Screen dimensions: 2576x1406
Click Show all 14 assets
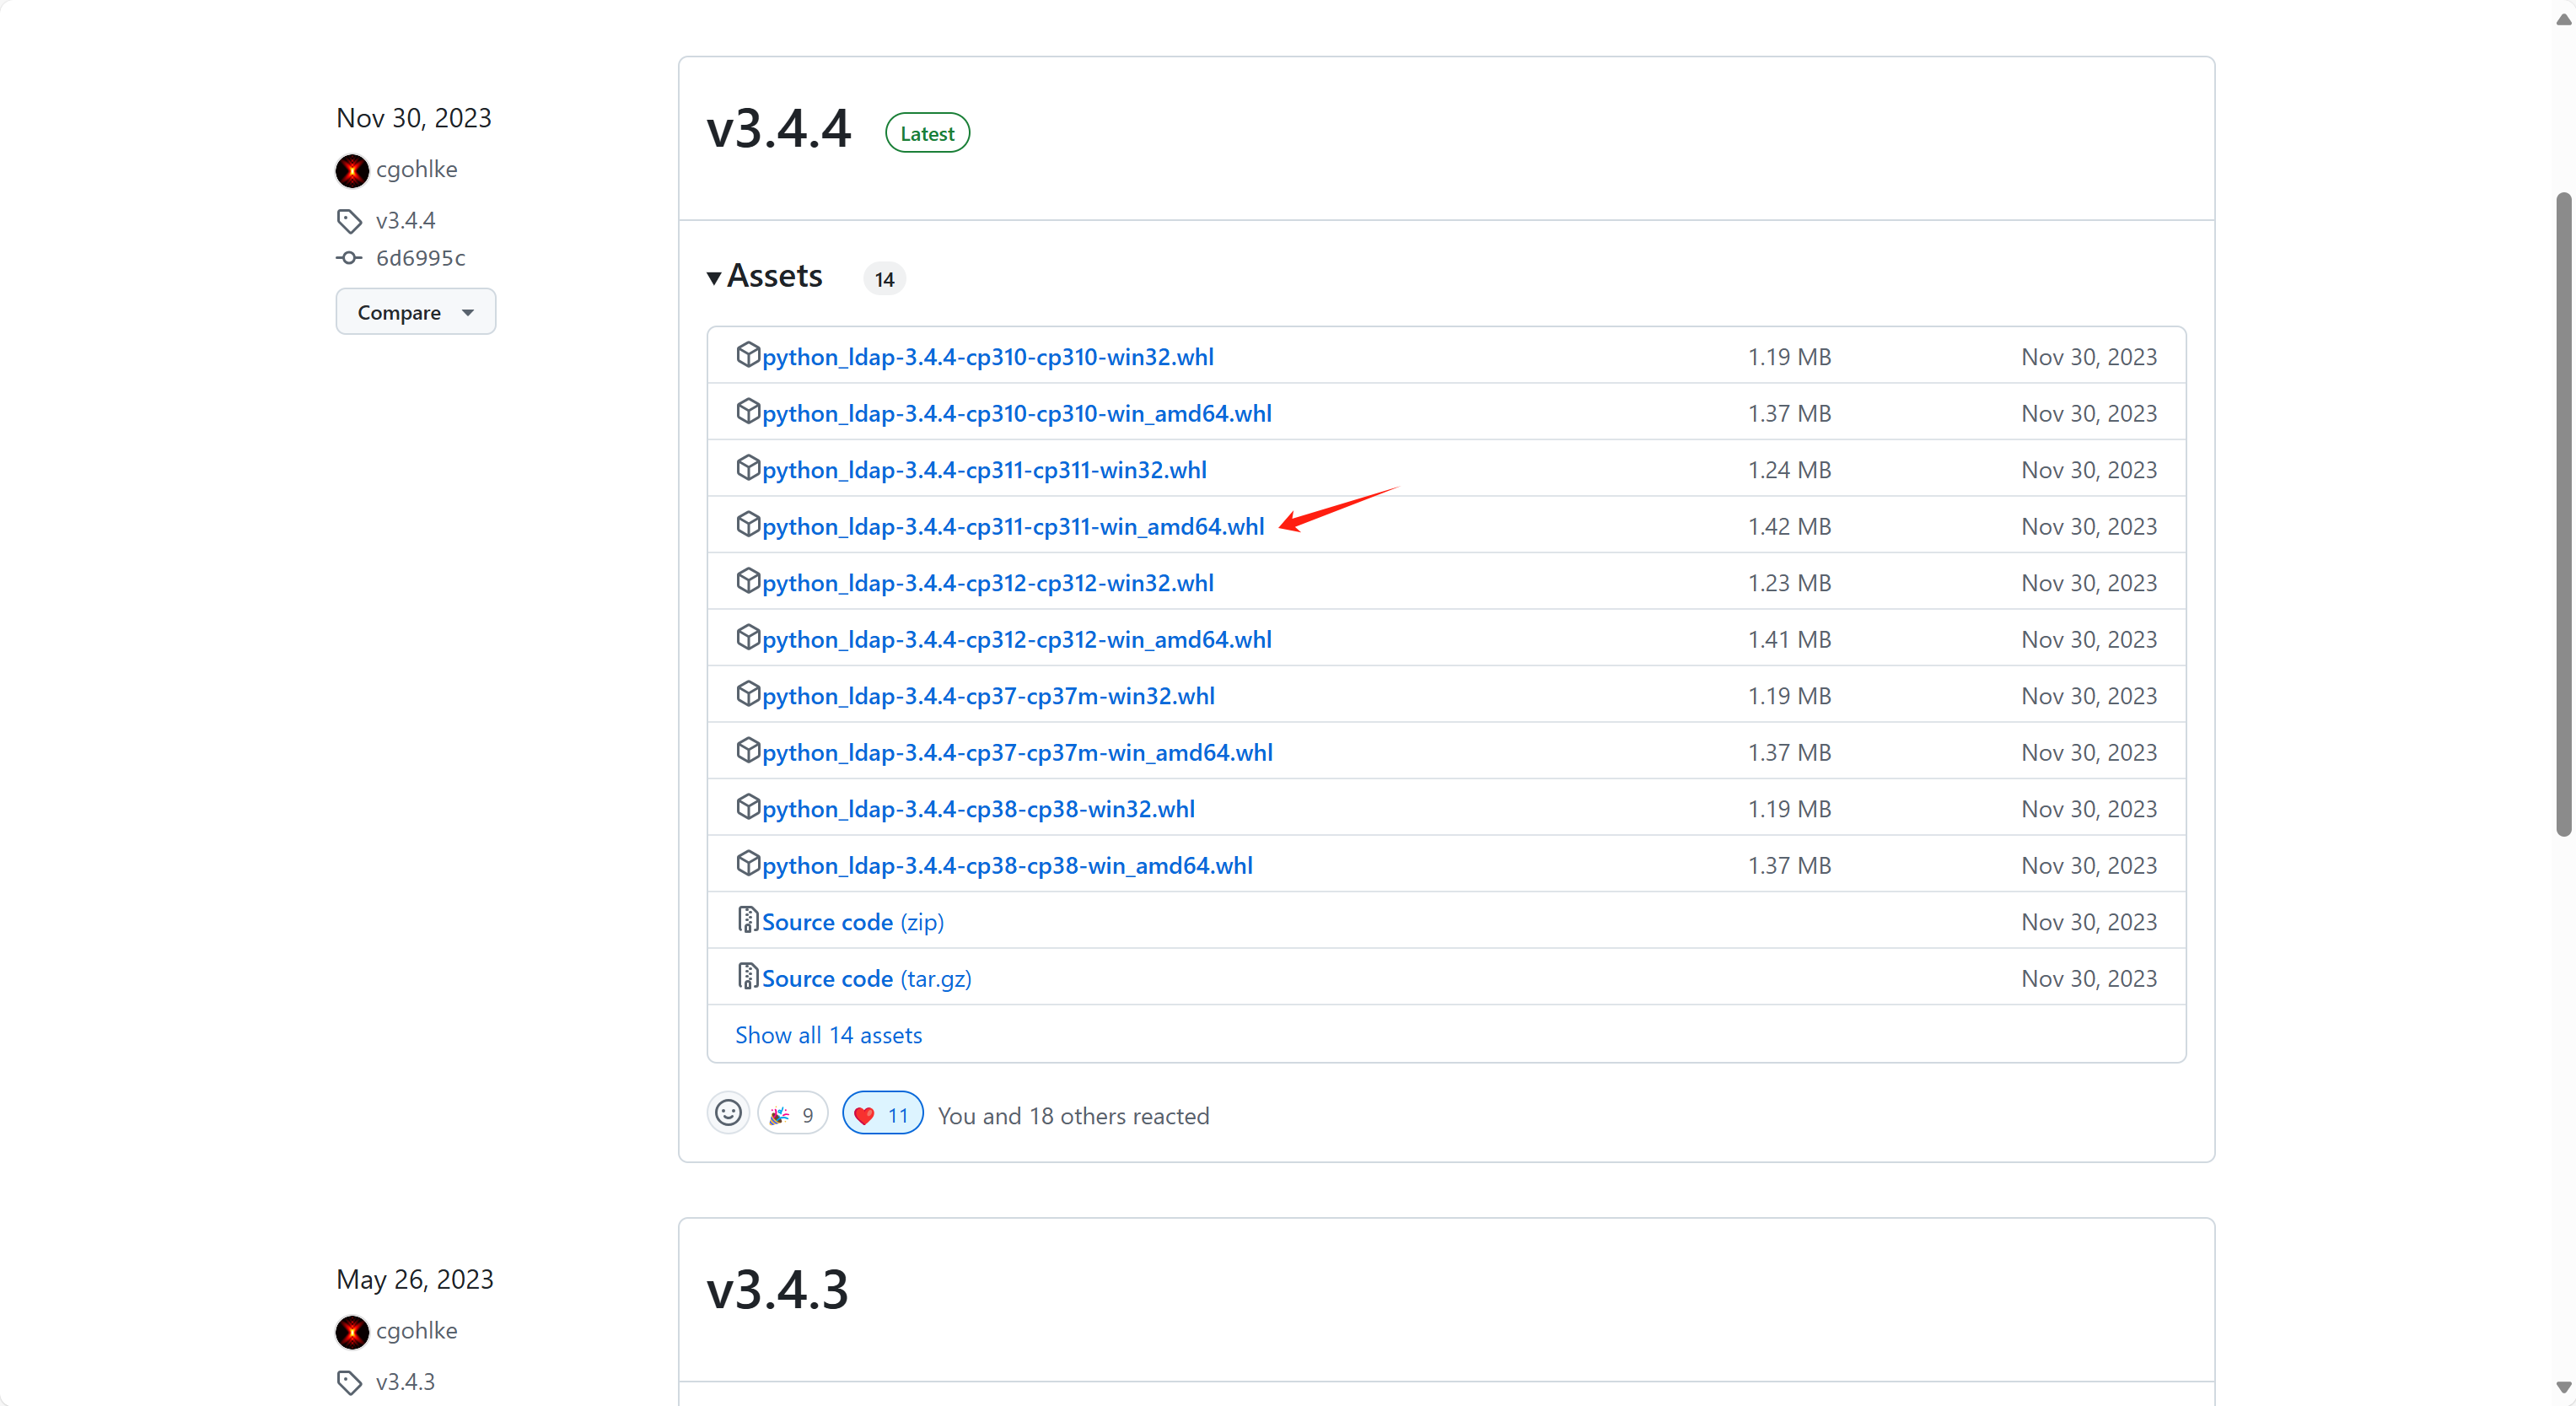point(829,1035)
